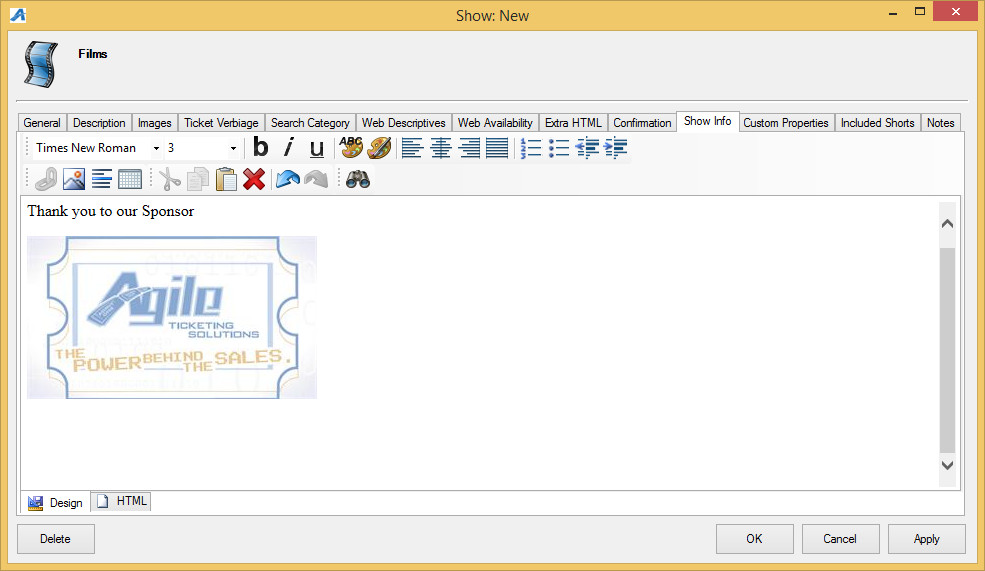This screenshot has height=571, width=985.
Task: Redo the last edit
Action: tap(316, 180)
